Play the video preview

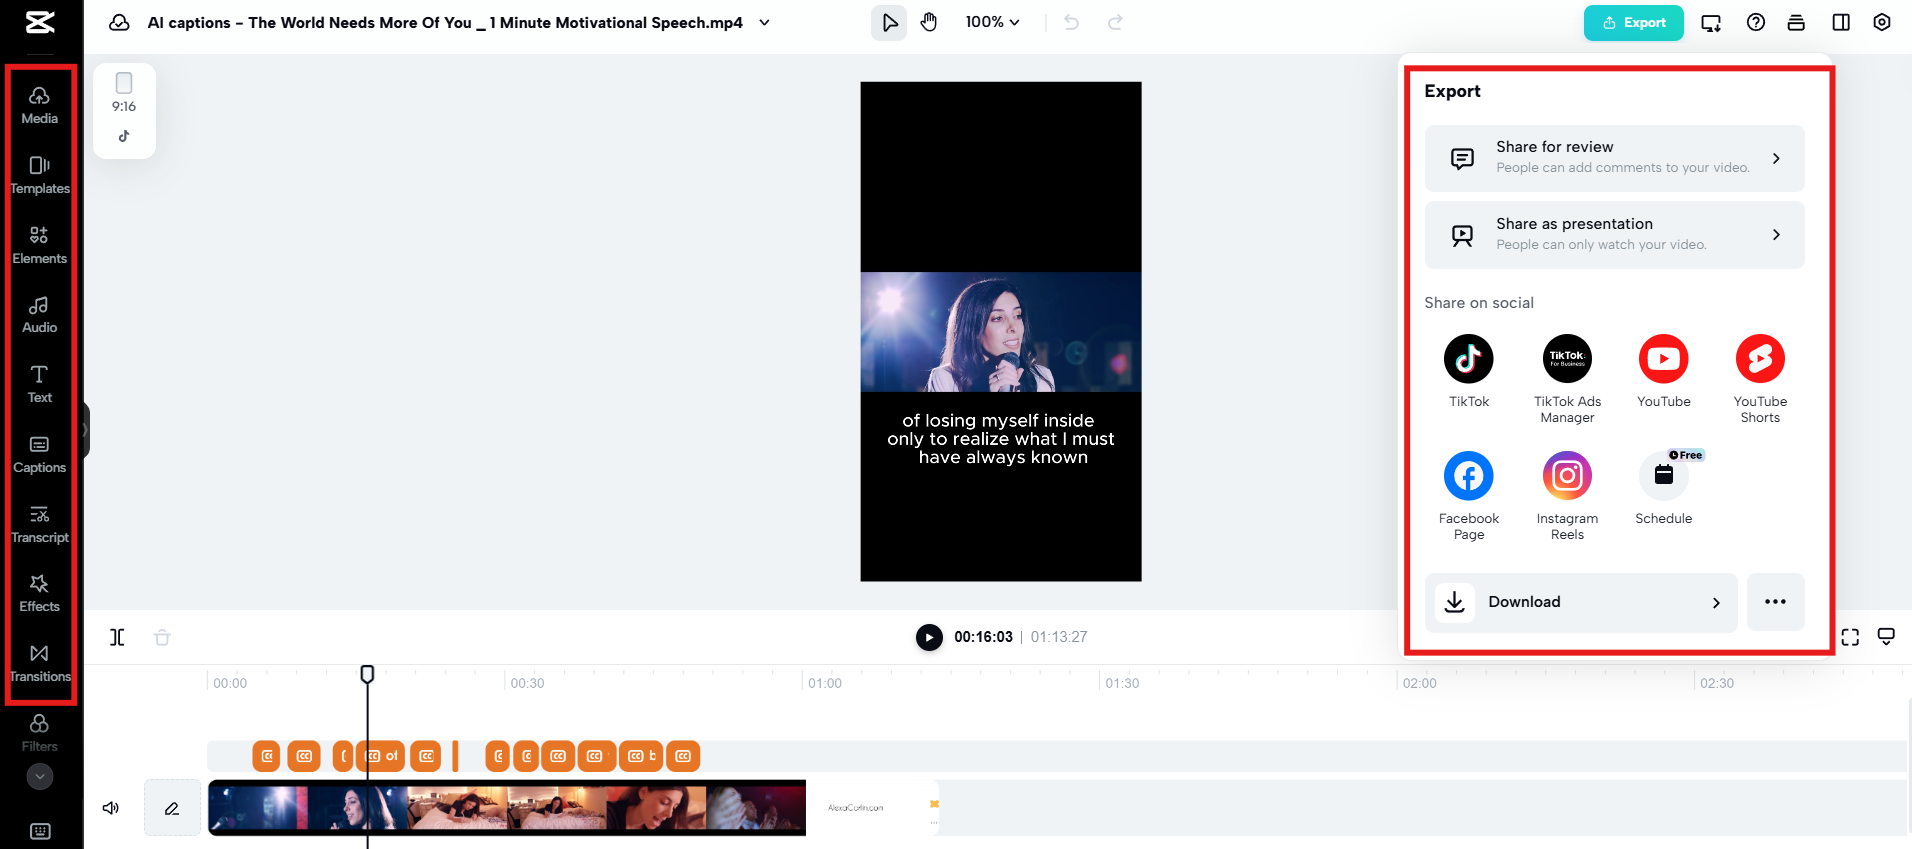tap(929, 637)
